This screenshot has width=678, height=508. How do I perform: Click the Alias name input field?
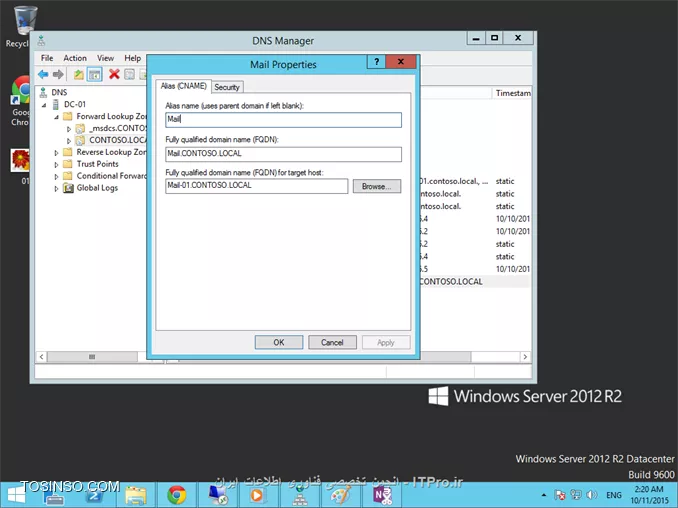point(283,120)
